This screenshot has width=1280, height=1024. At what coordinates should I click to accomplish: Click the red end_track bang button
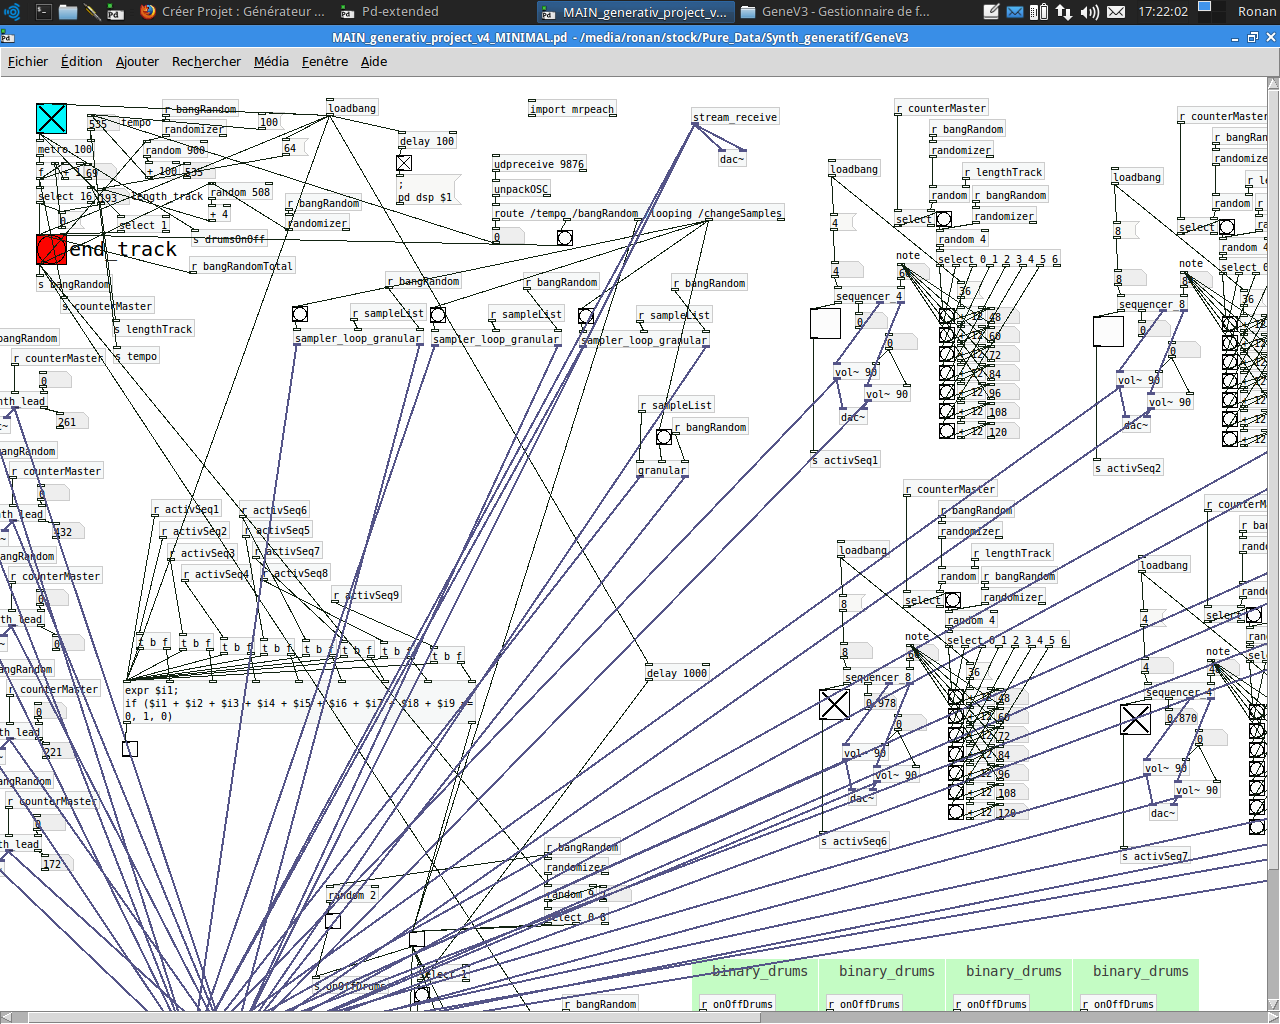click(x=51, y=249)
